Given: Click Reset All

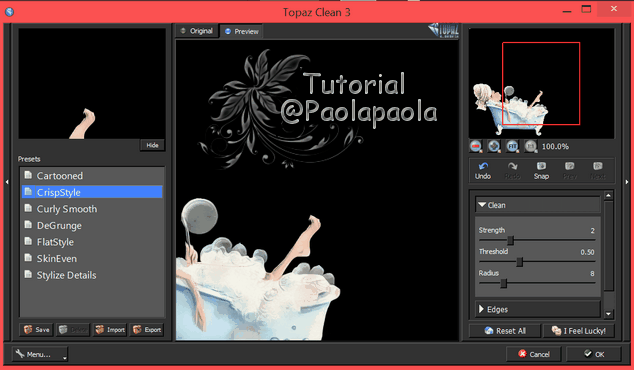Looking at the screenshot, I should (x=505, y=331).
